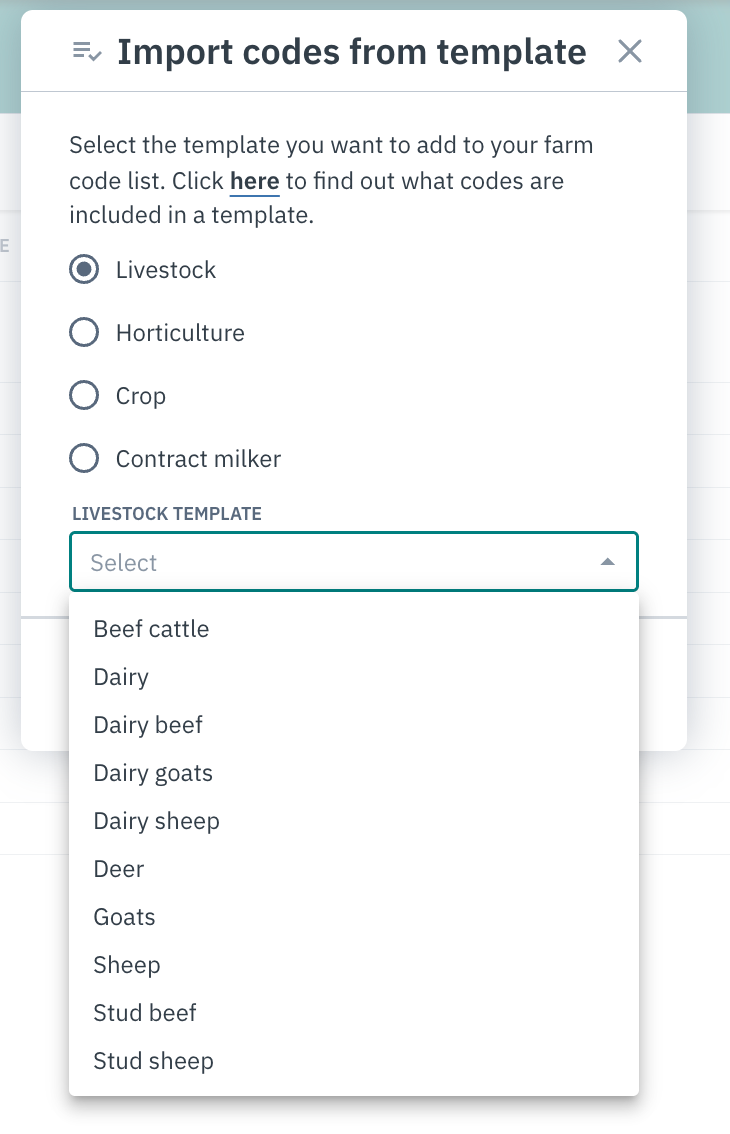The width and height of the screenshot is (730, 1134).
Task: Close the Import codes dialog
Action: pyautogui.click(x=629, y=51)
